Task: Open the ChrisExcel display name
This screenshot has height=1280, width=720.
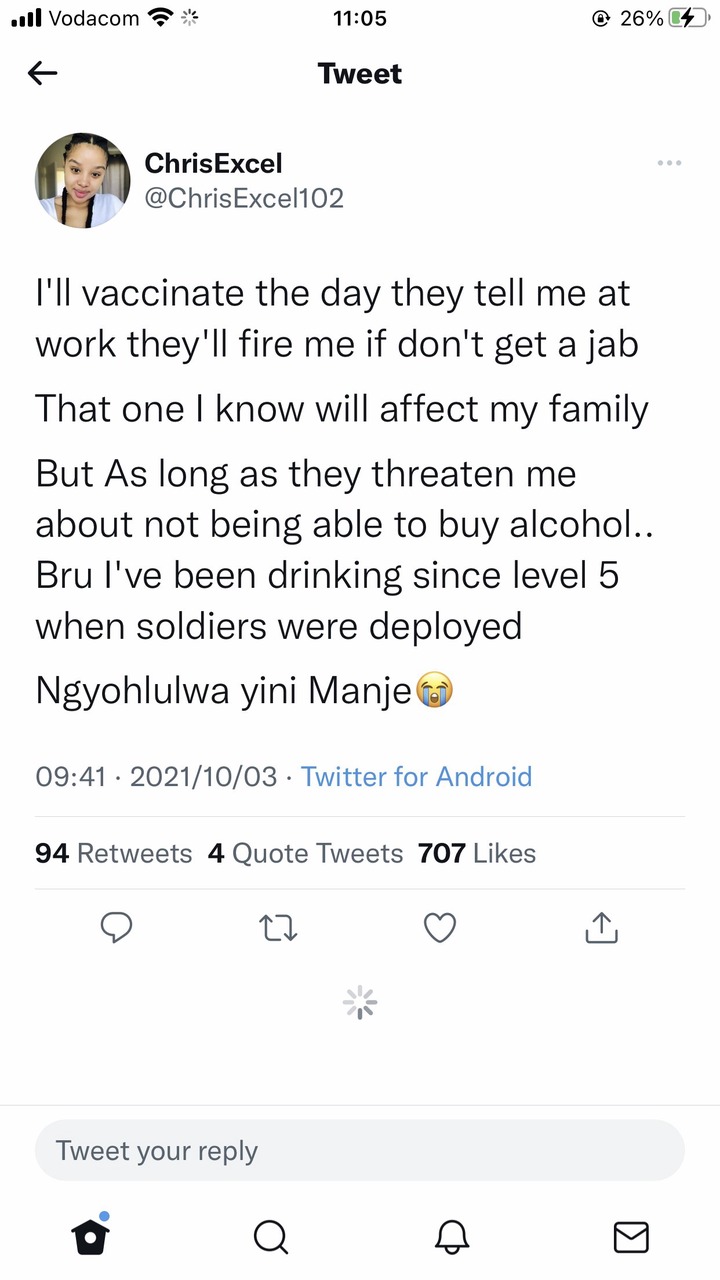Action: click(x=214, y=162)
